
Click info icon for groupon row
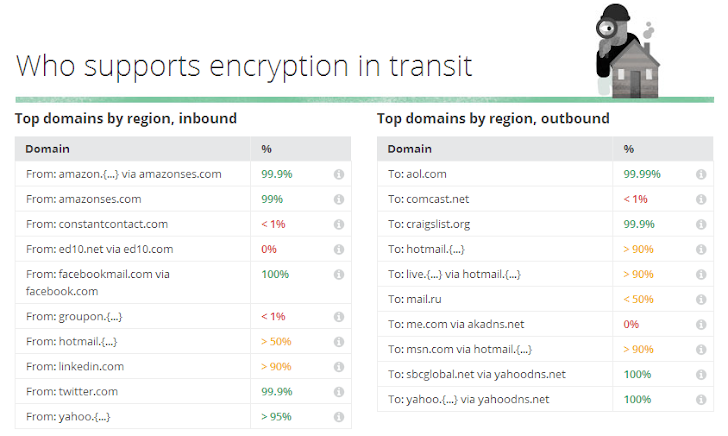339,317
